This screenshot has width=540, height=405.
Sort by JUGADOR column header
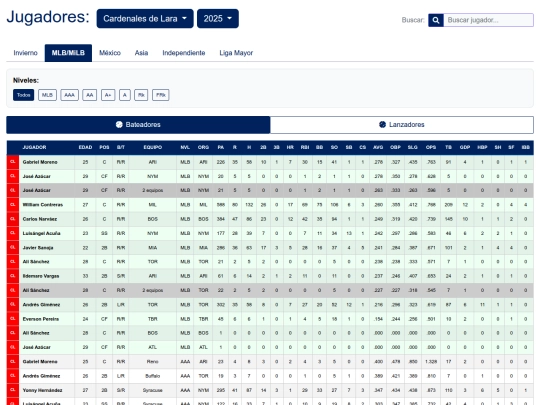point(34,147)
